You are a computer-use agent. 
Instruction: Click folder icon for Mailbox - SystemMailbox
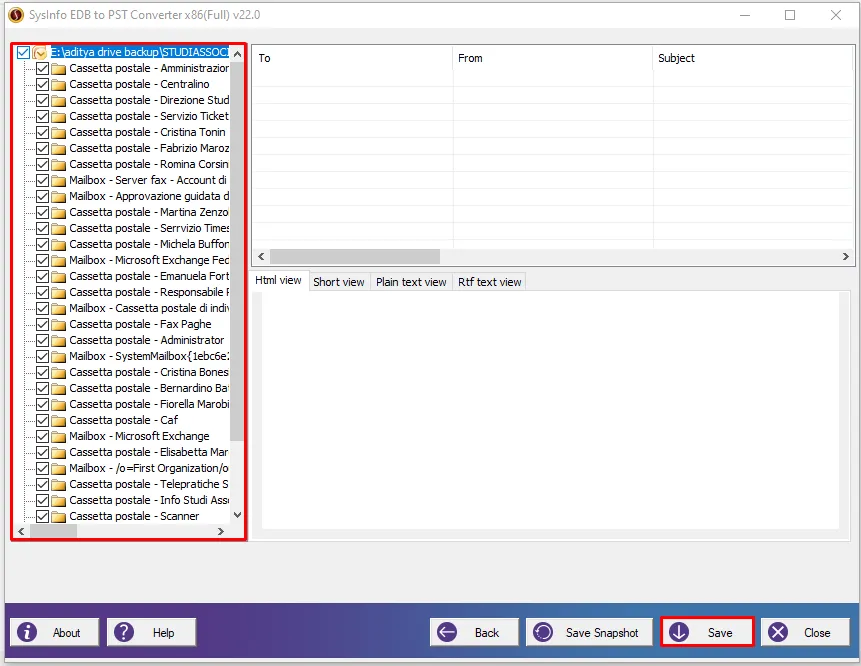pyautogui.click(x=59, y=356)
